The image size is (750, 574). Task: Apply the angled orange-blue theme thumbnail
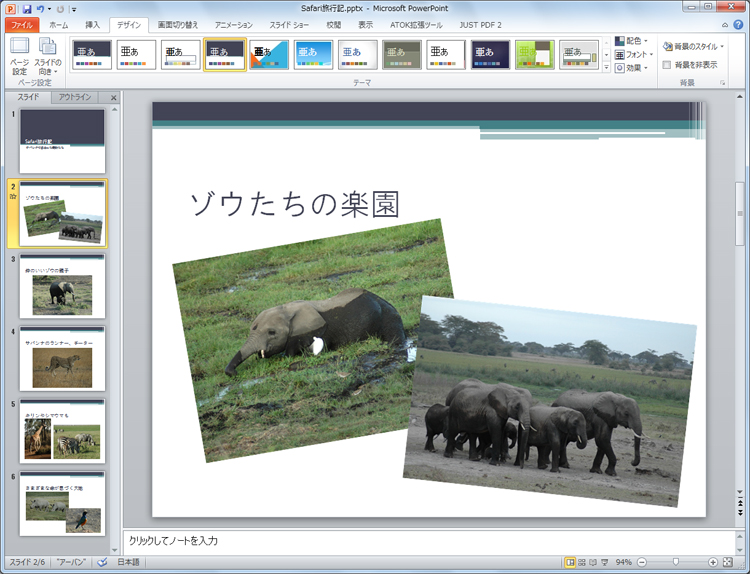click(x=269, y=55)
